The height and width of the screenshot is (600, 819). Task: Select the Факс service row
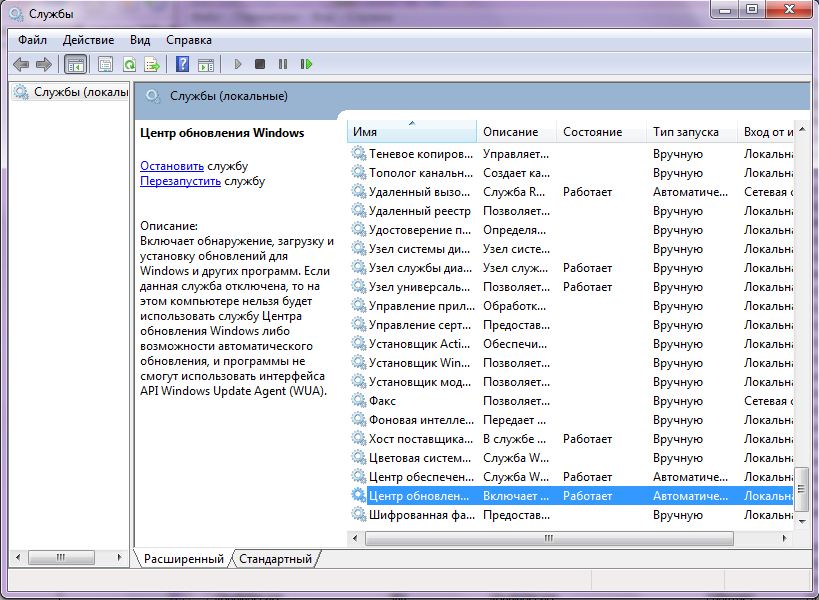click(382, 400)
